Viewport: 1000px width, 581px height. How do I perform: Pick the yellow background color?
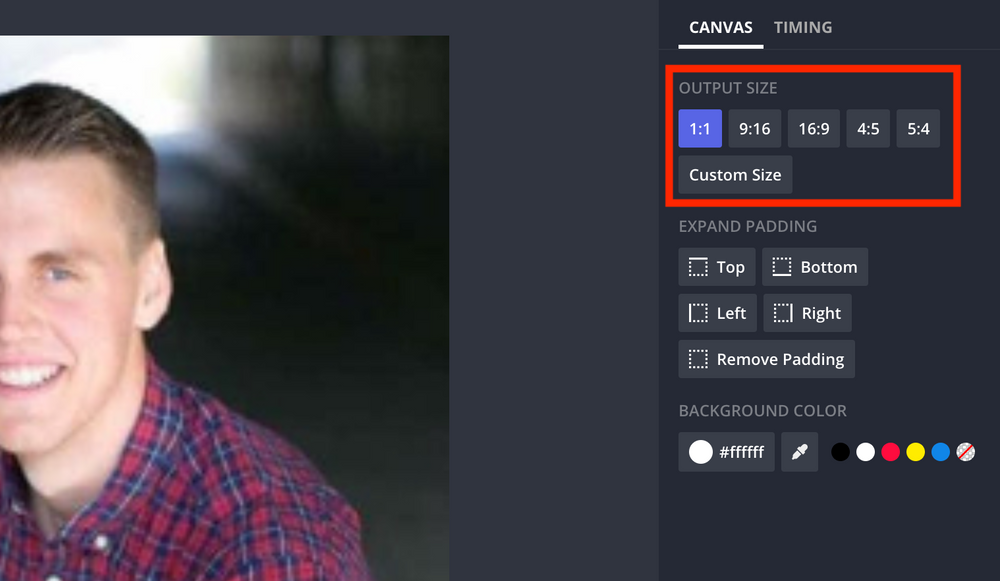(x=914, y=451)
